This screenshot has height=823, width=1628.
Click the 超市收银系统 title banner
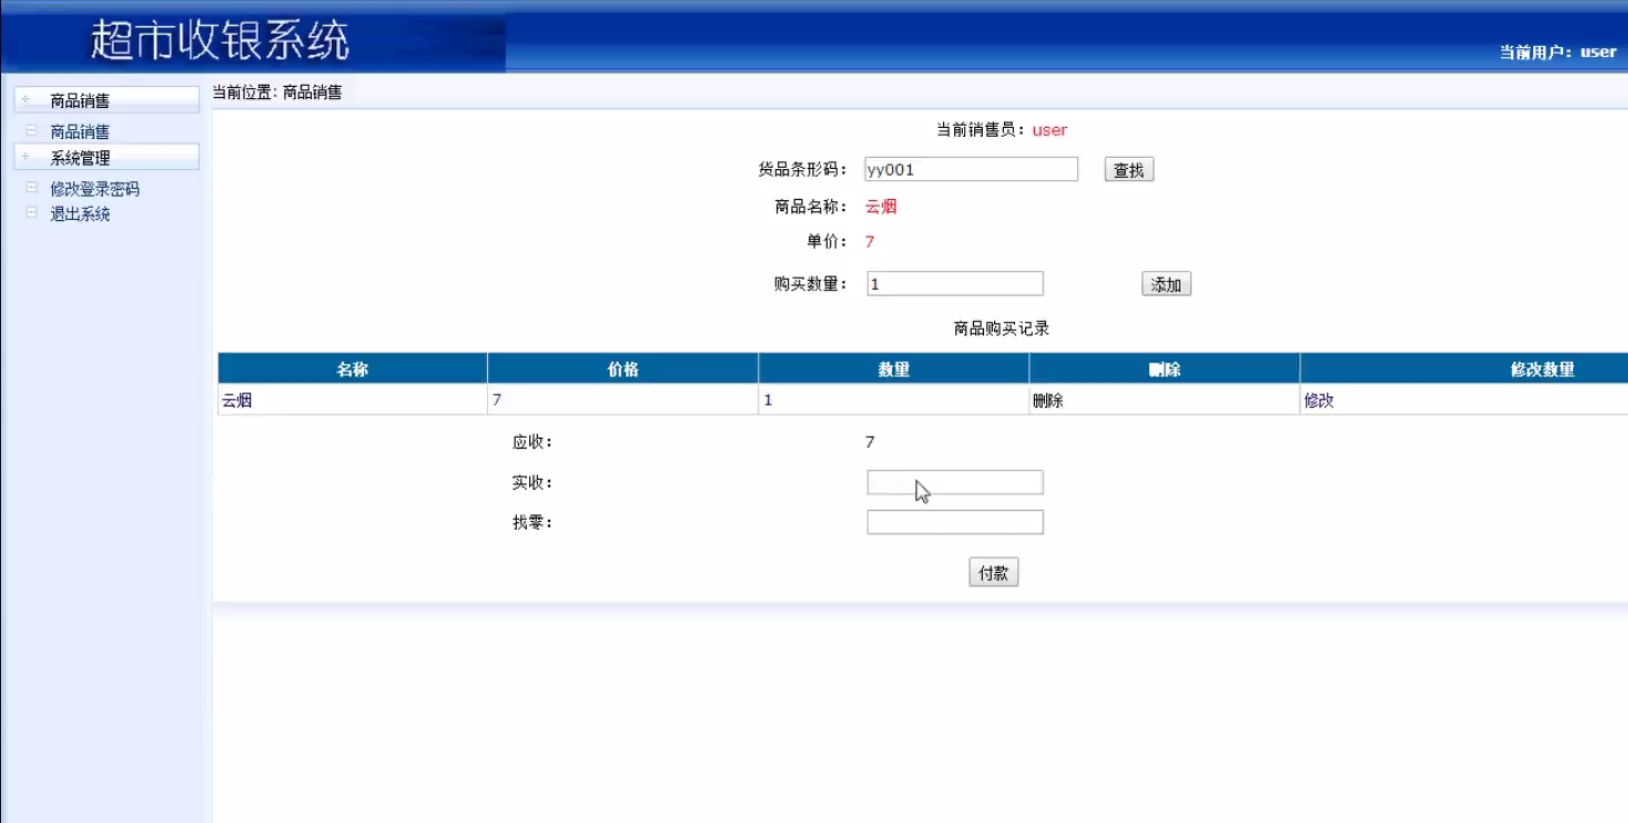click(220, 40)
